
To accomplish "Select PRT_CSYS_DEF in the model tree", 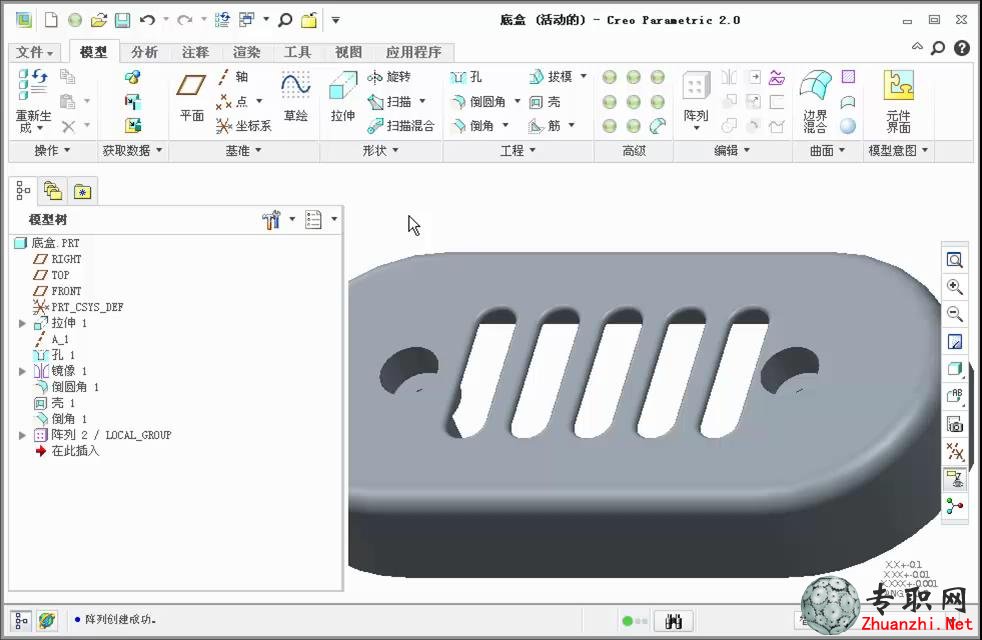I will coord(78,307).
